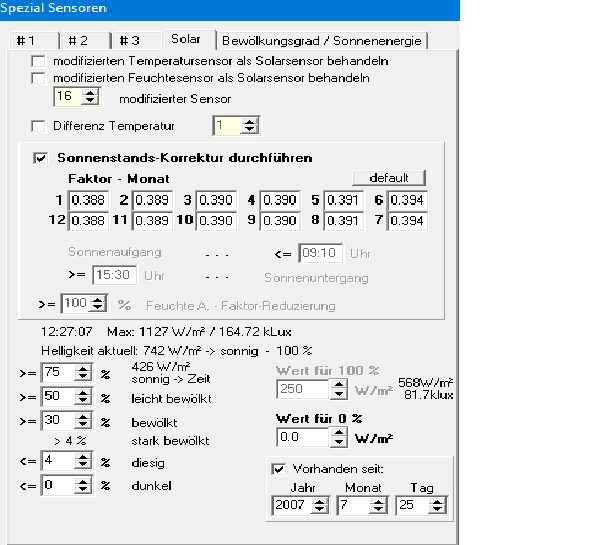Image resolution: width=614 pixels, height=545 pixels.
Task: Click the Tag 25 spinner arrows
Action: coord(436,506)
